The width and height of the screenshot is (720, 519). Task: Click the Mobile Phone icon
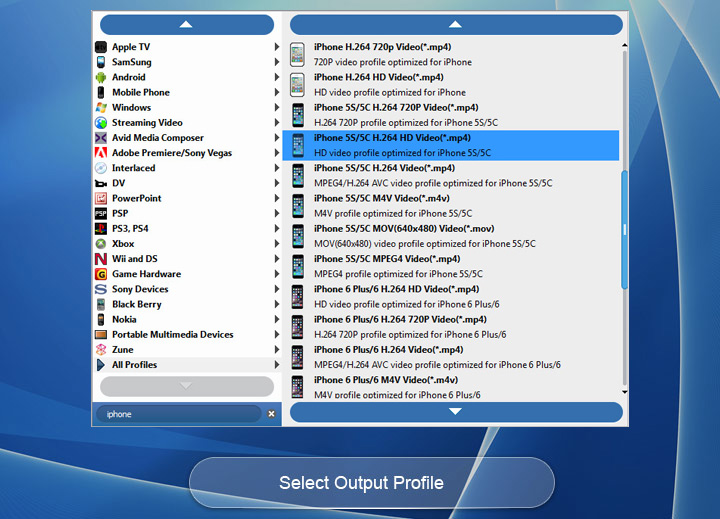pos(101,92)
